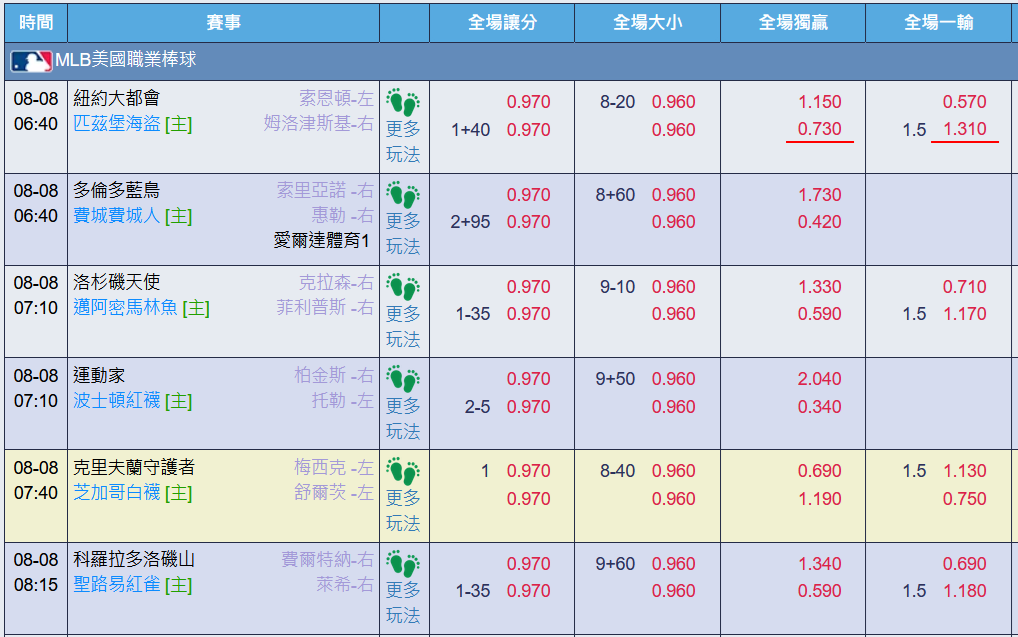
Task: Open 匹茲堡海盜 team link
Action: [x=117, y=123]
